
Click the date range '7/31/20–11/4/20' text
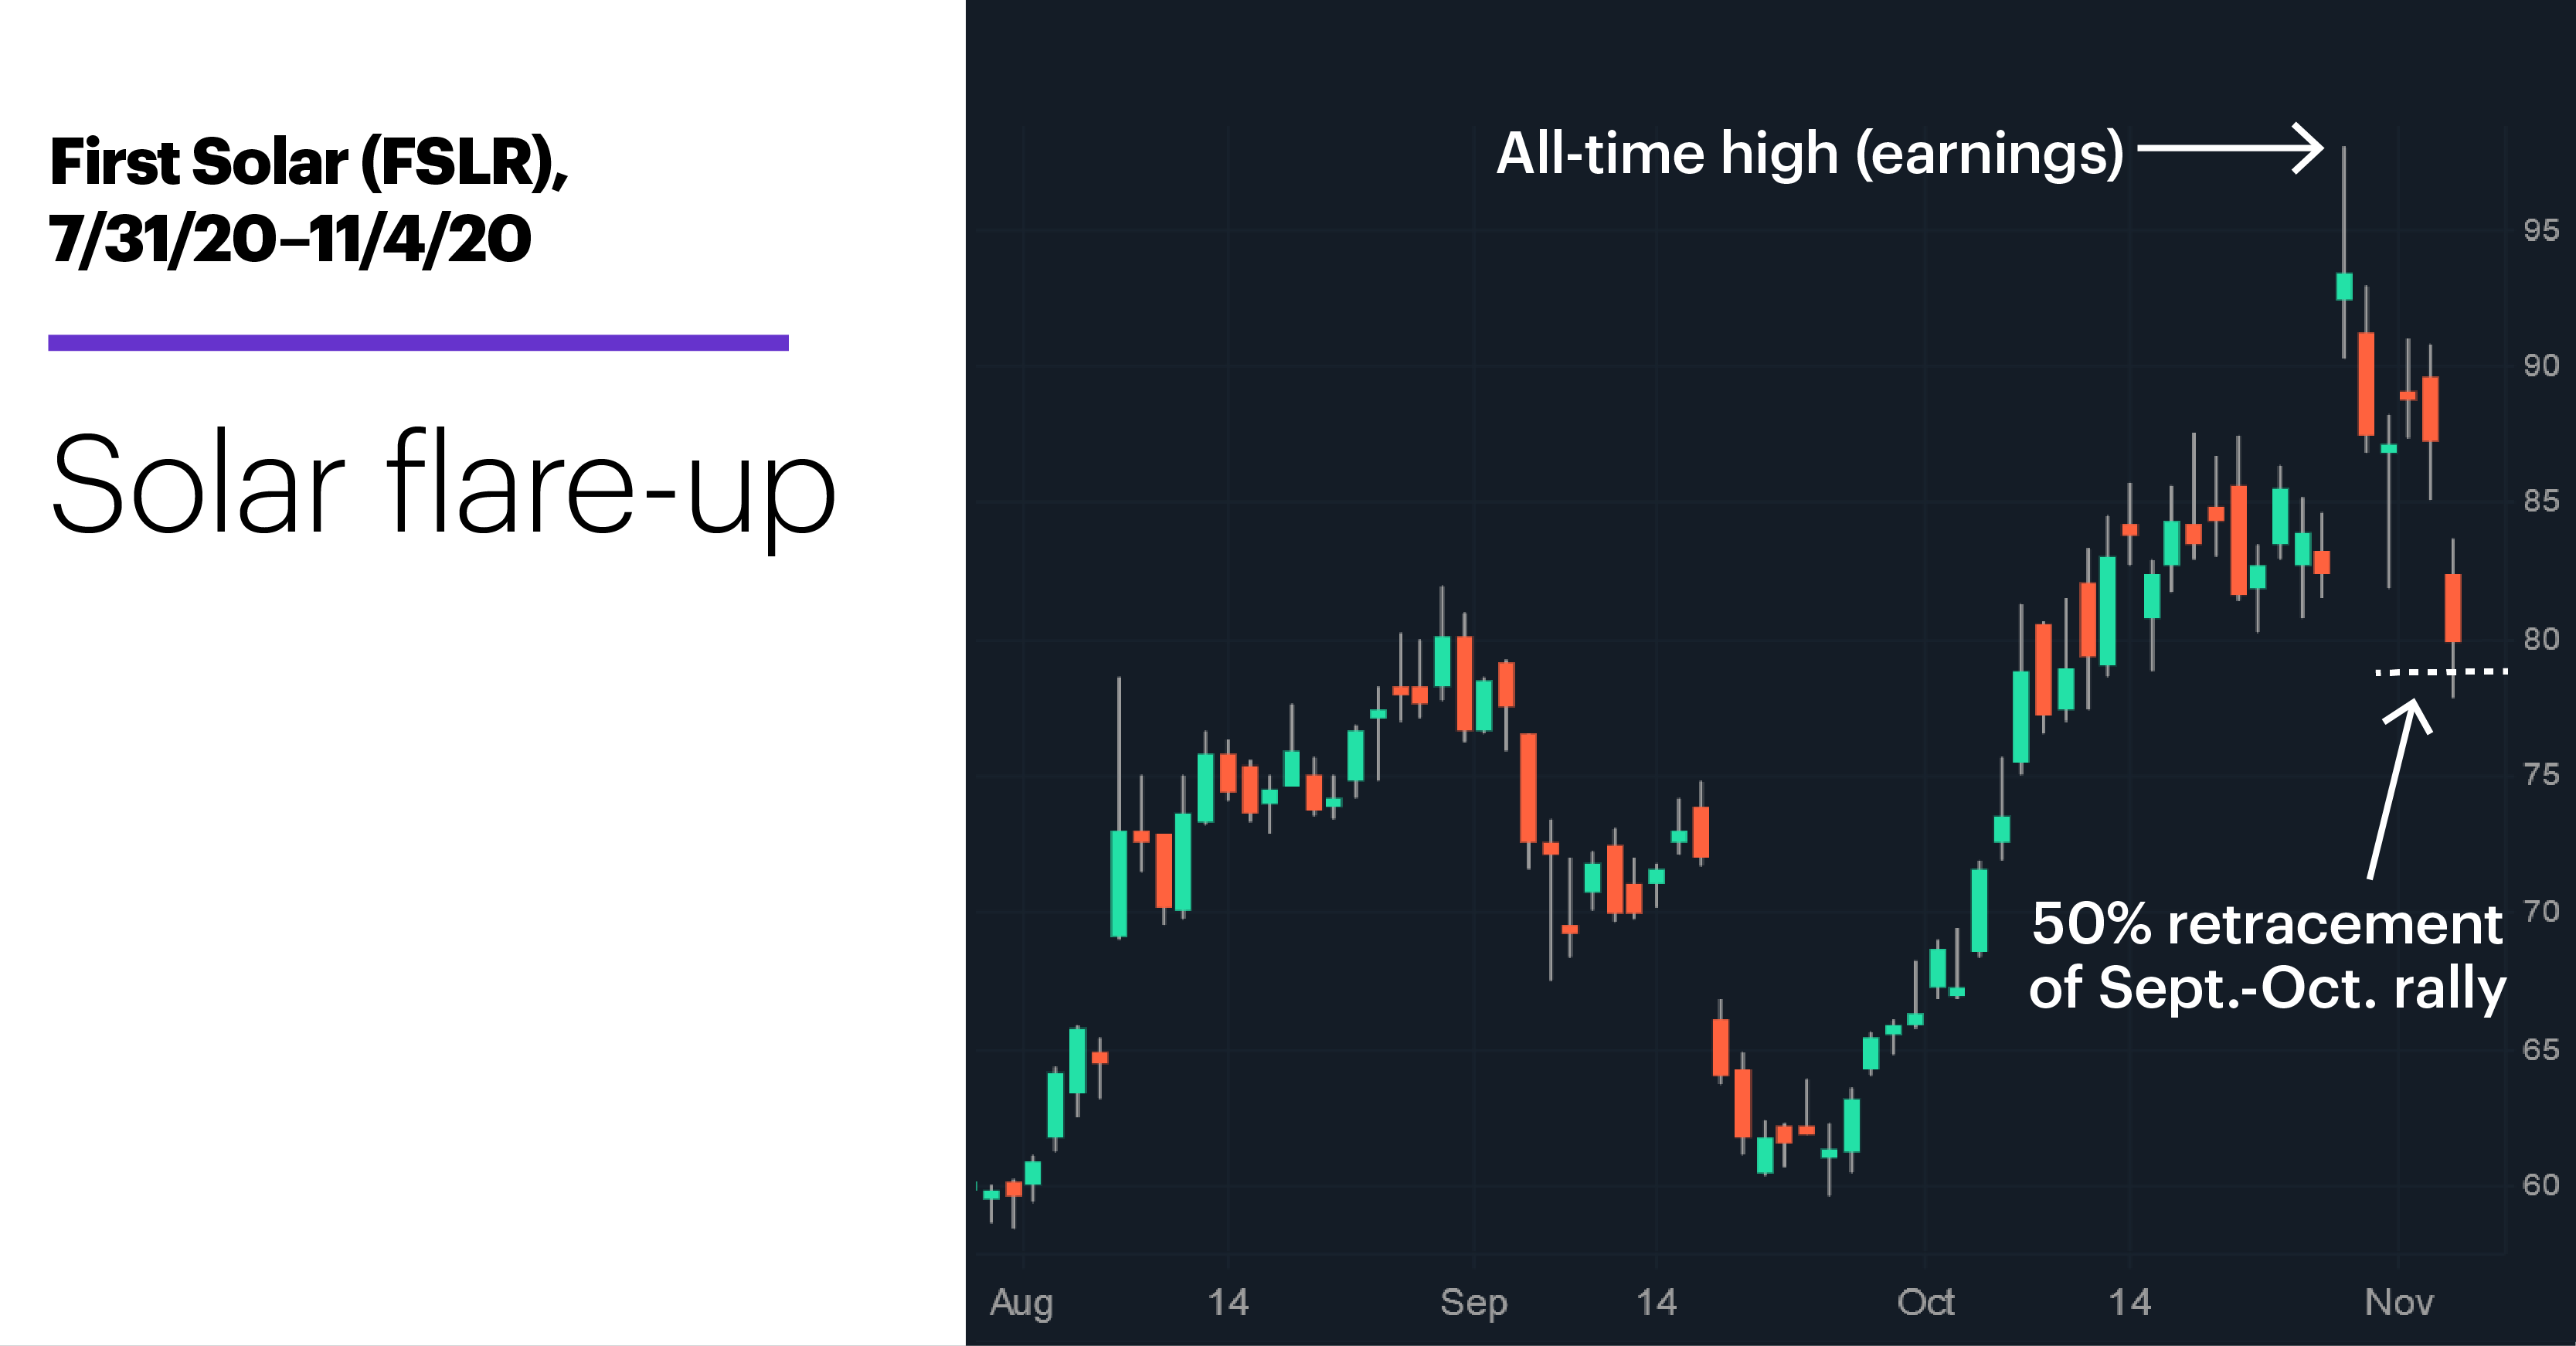290,239
